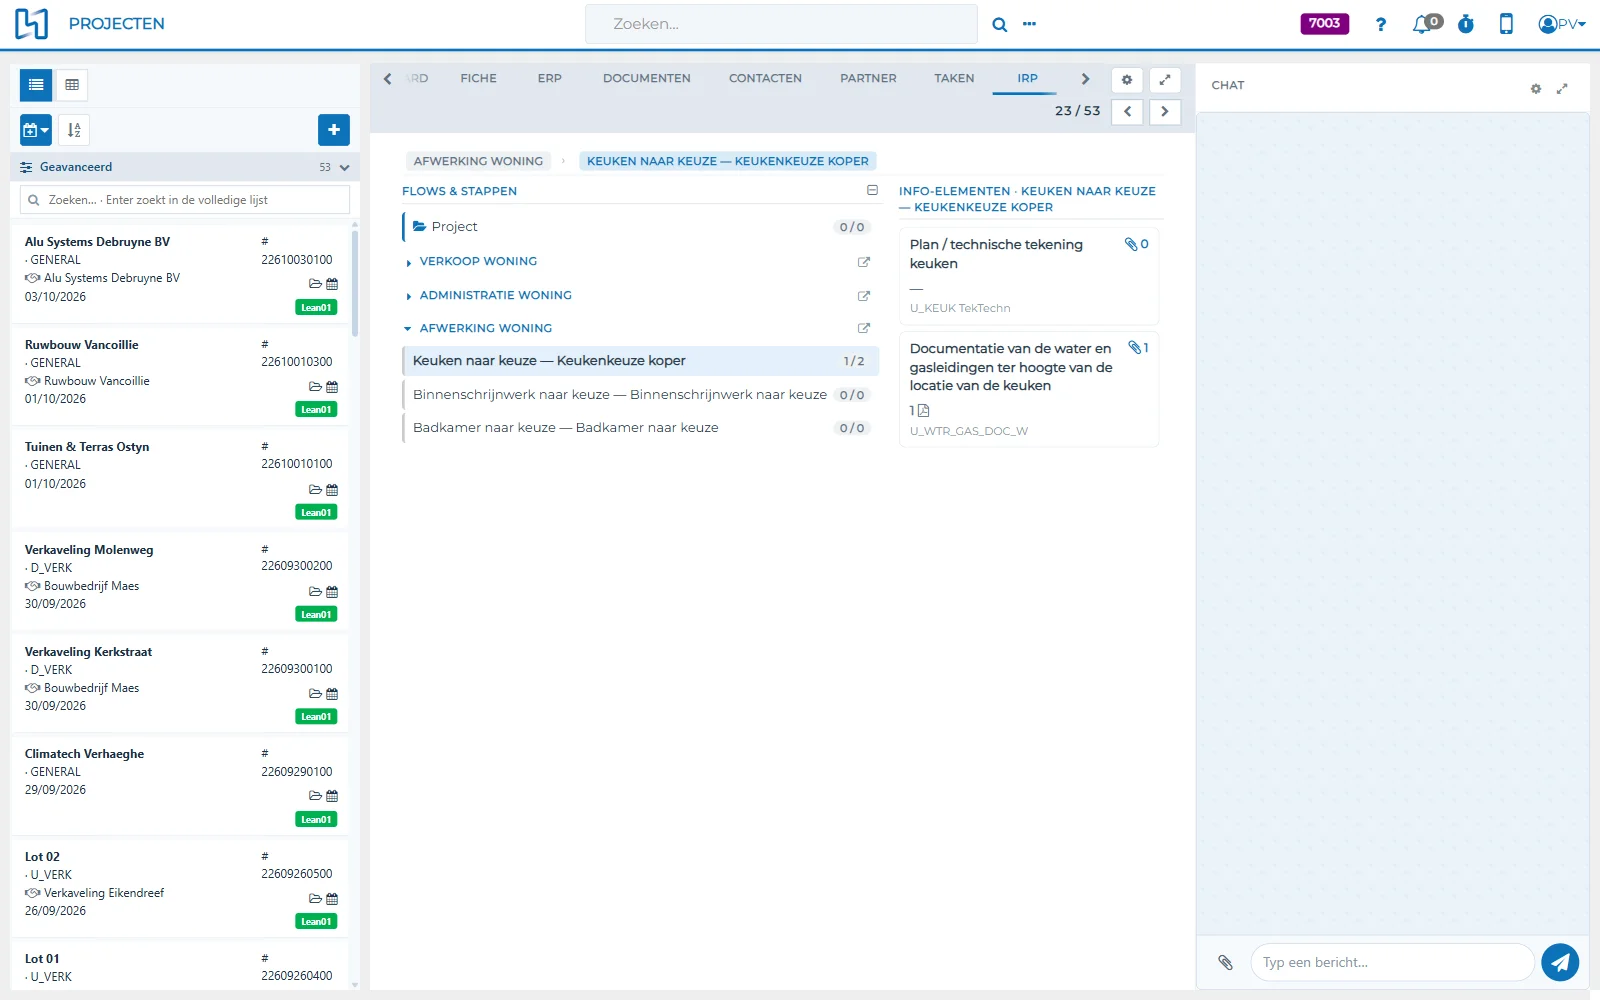
Task: Open project Verkaveling Molenweg
Action: [180, 582]
